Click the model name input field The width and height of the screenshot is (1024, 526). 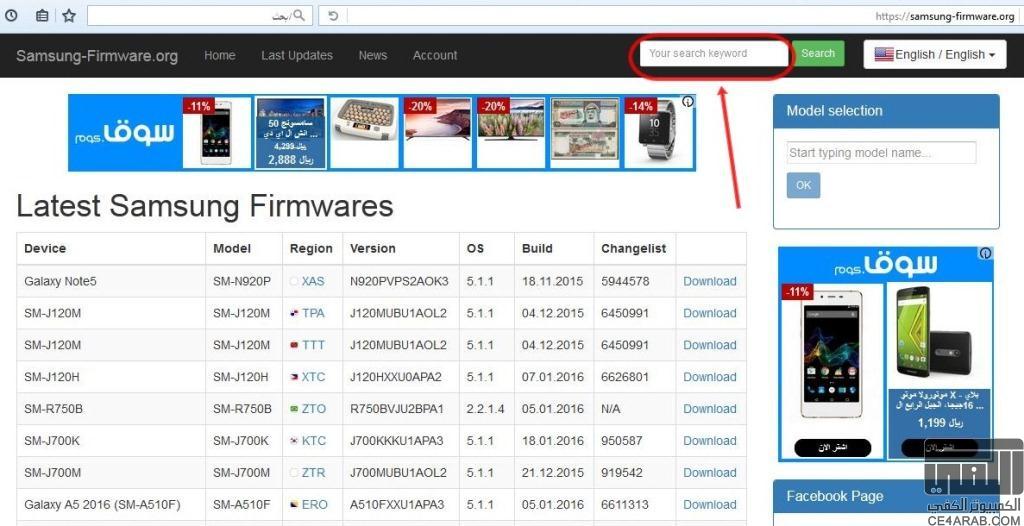point(881,153)
